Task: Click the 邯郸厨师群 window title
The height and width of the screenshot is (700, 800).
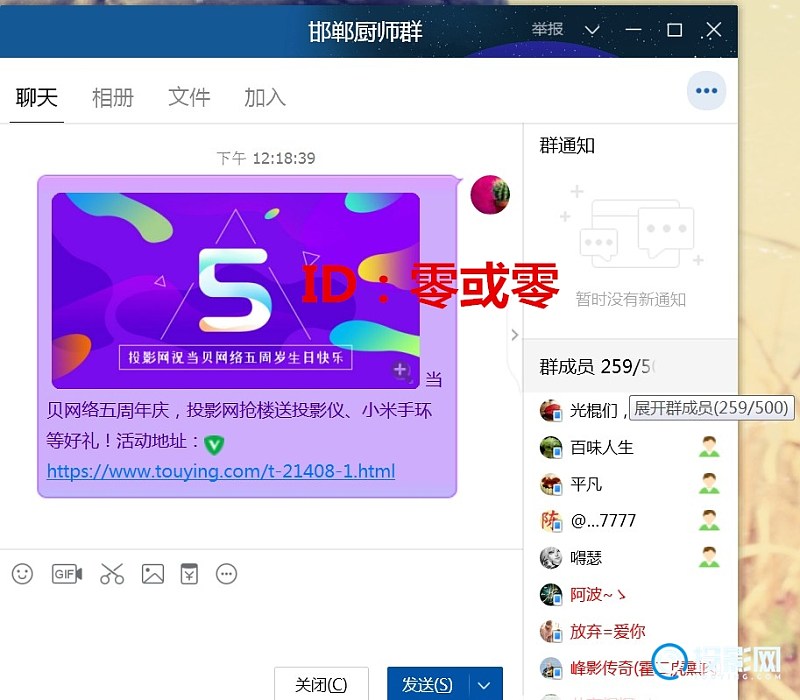Action: [x=365, y=32]
